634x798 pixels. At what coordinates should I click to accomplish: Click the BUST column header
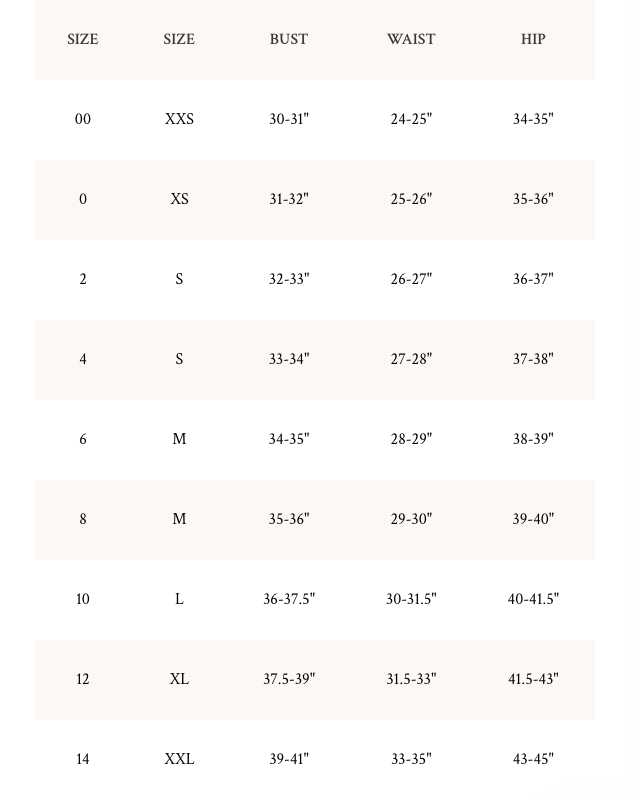289,39
